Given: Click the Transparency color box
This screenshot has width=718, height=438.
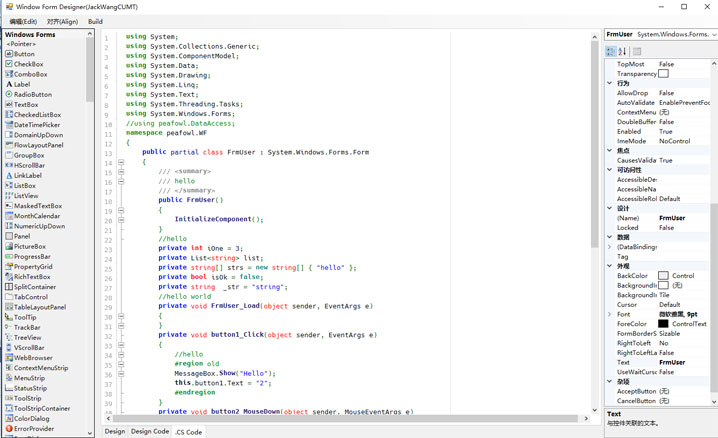Looking at the screenshot, I should point(663,74).
